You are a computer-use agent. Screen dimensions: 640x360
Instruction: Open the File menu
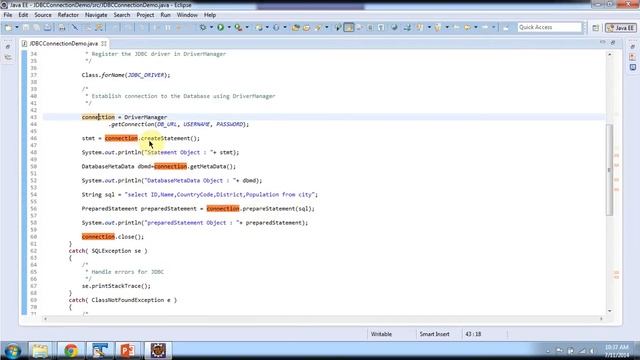click(8, 15)
